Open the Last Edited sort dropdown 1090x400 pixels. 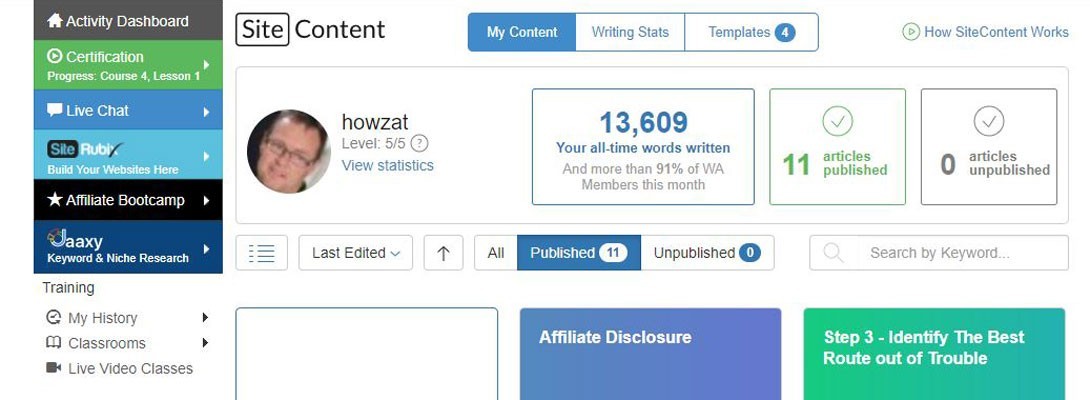[x=355, y=253]
